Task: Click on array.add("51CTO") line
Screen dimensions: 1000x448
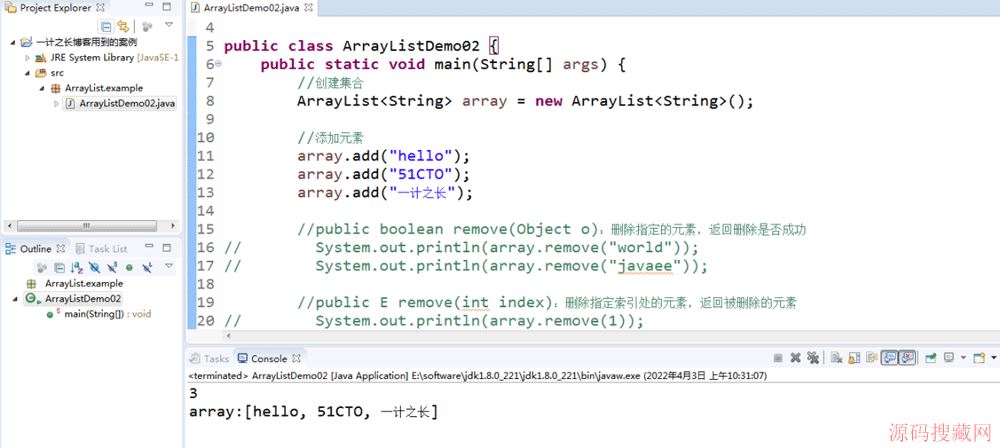Action: click(x=383, y=174)
